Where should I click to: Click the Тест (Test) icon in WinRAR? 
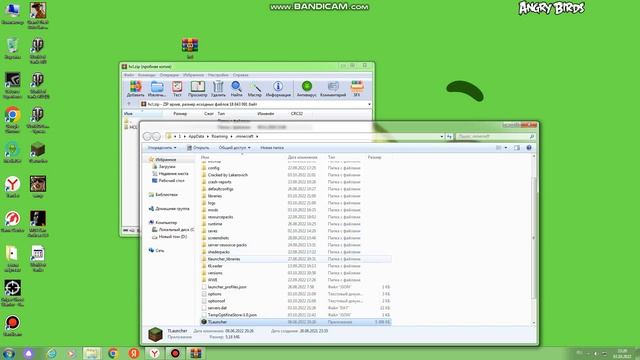click(x=177, y=89)
